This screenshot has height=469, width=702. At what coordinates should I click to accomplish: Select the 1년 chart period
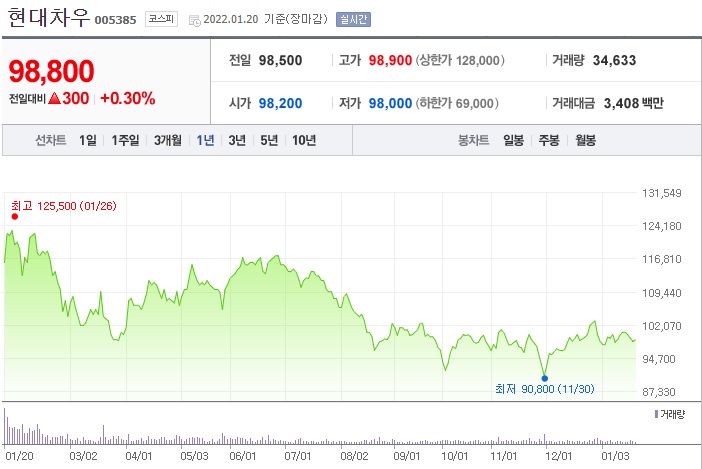[x=205, y=141]
